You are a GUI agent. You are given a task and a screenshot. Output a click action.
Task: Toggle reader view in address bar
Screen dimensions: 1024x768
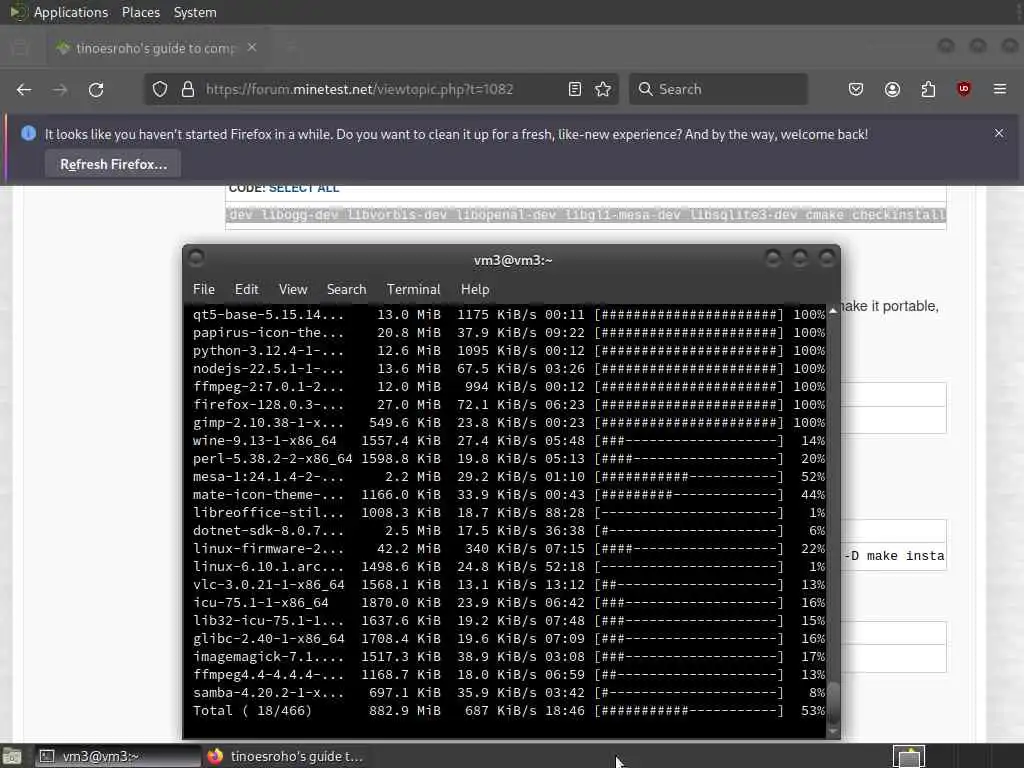click(x=575, y=89)
